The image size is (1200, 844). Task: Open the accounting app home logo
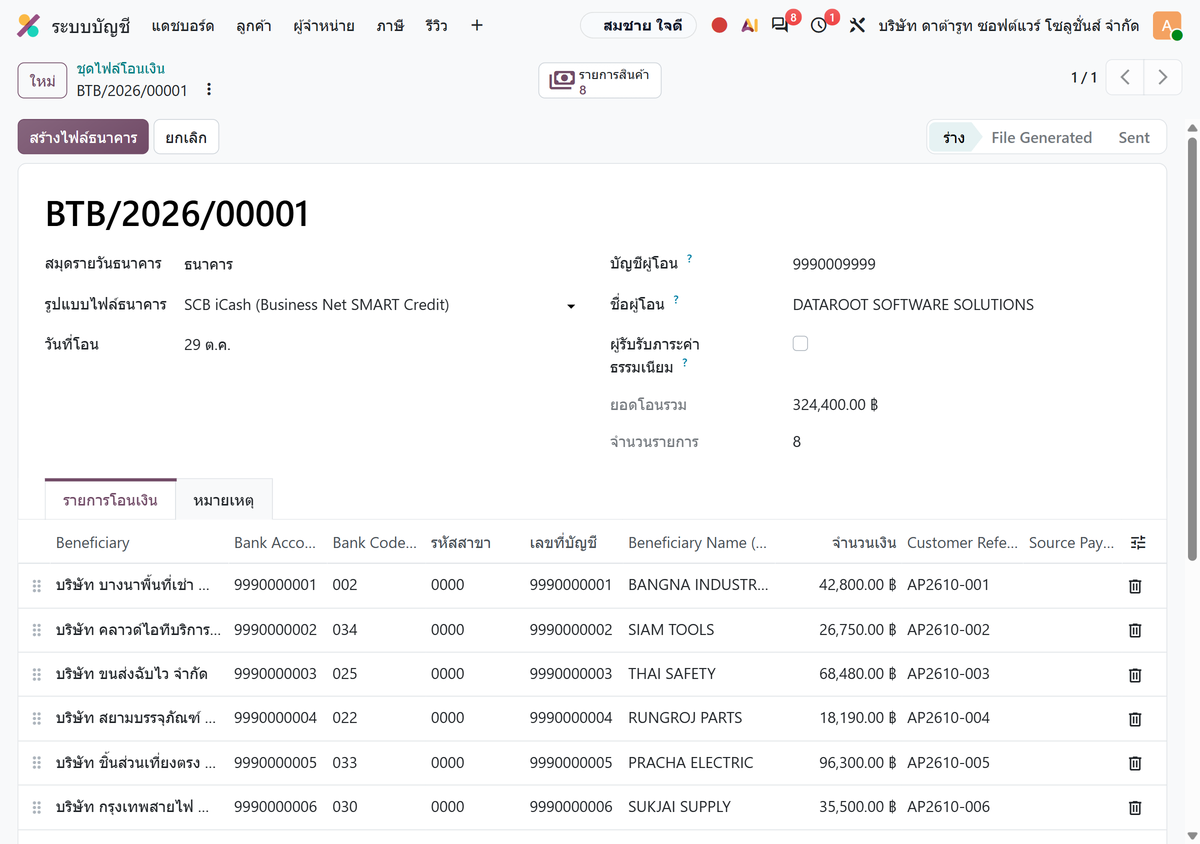tap(29, 26)
